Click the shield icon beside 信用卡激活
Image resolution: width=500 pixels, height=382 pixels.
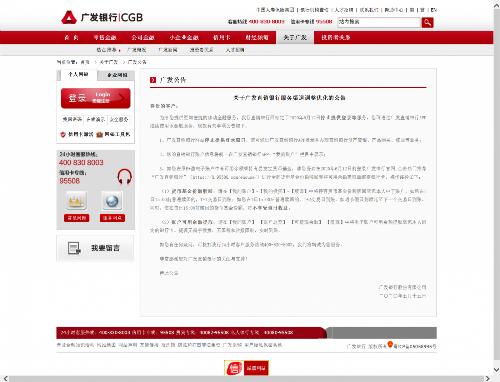[63, 134]
